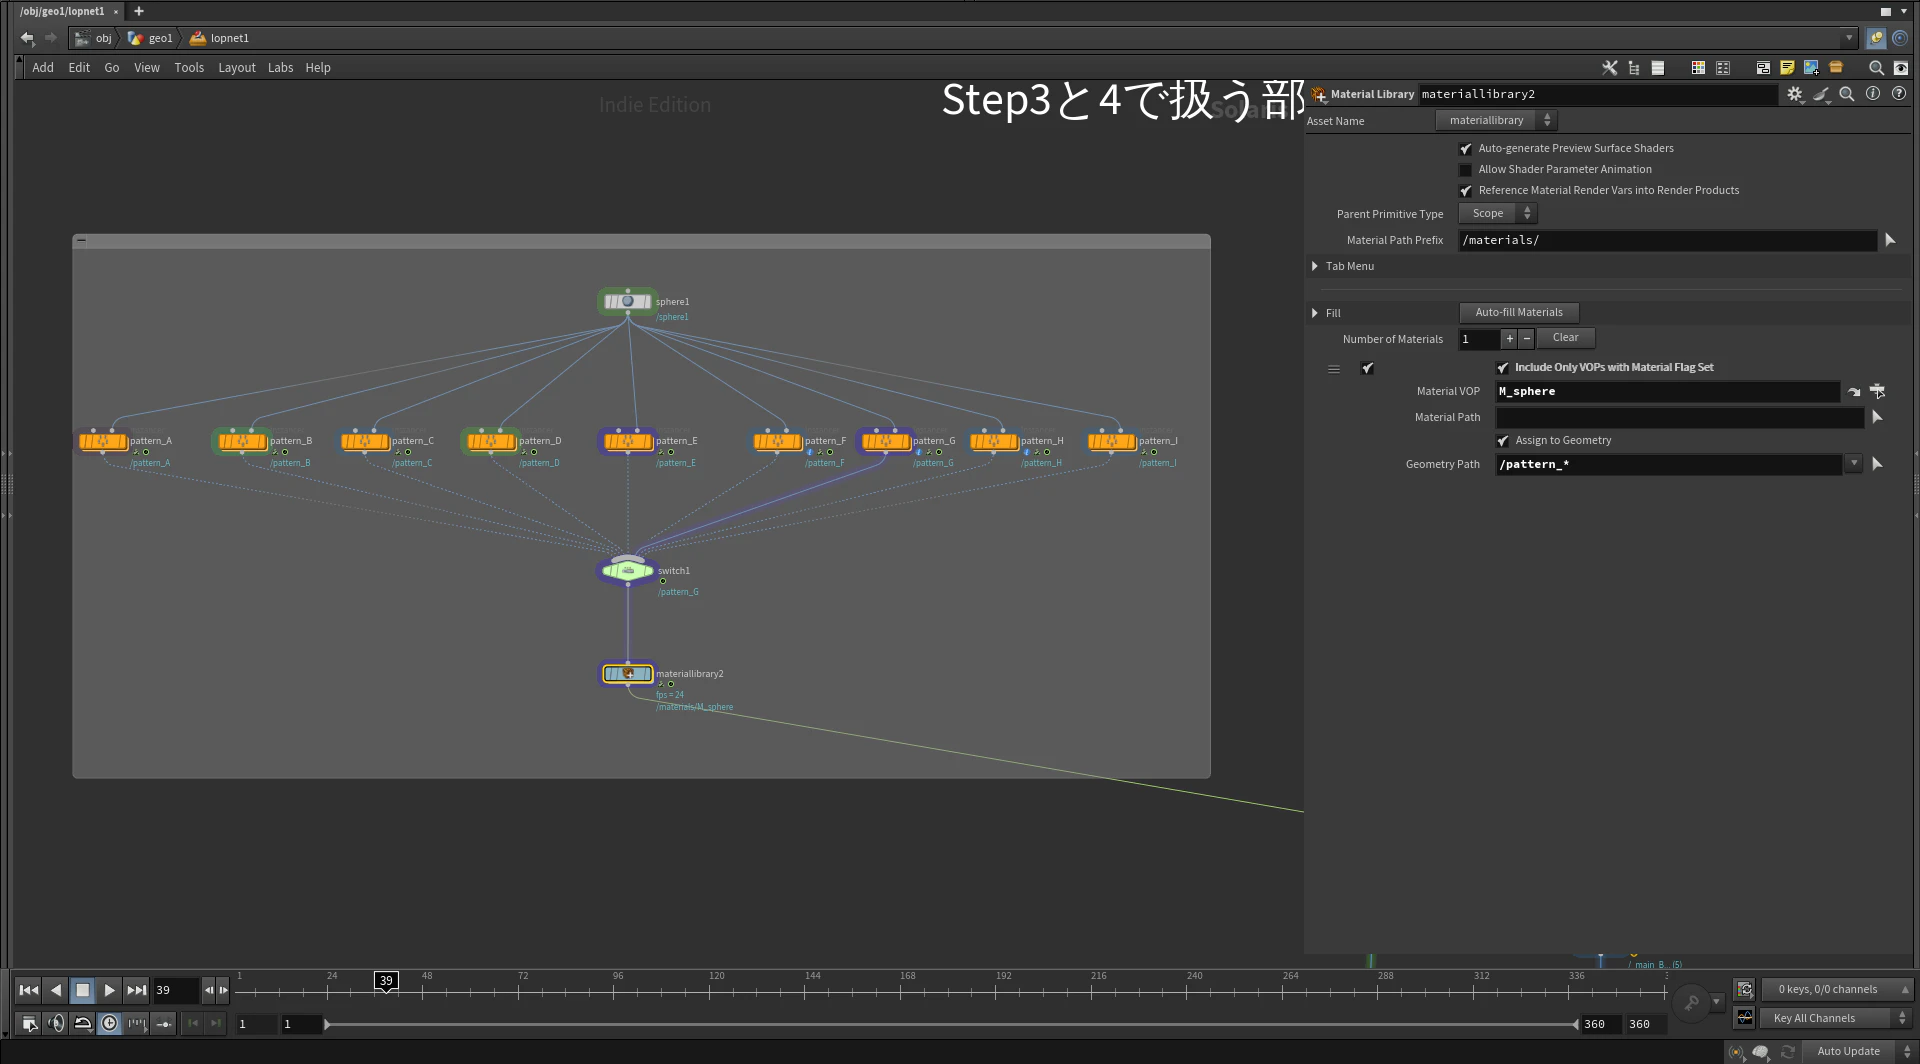
Task: Open the Edit menu
Action: click(79, 68)
